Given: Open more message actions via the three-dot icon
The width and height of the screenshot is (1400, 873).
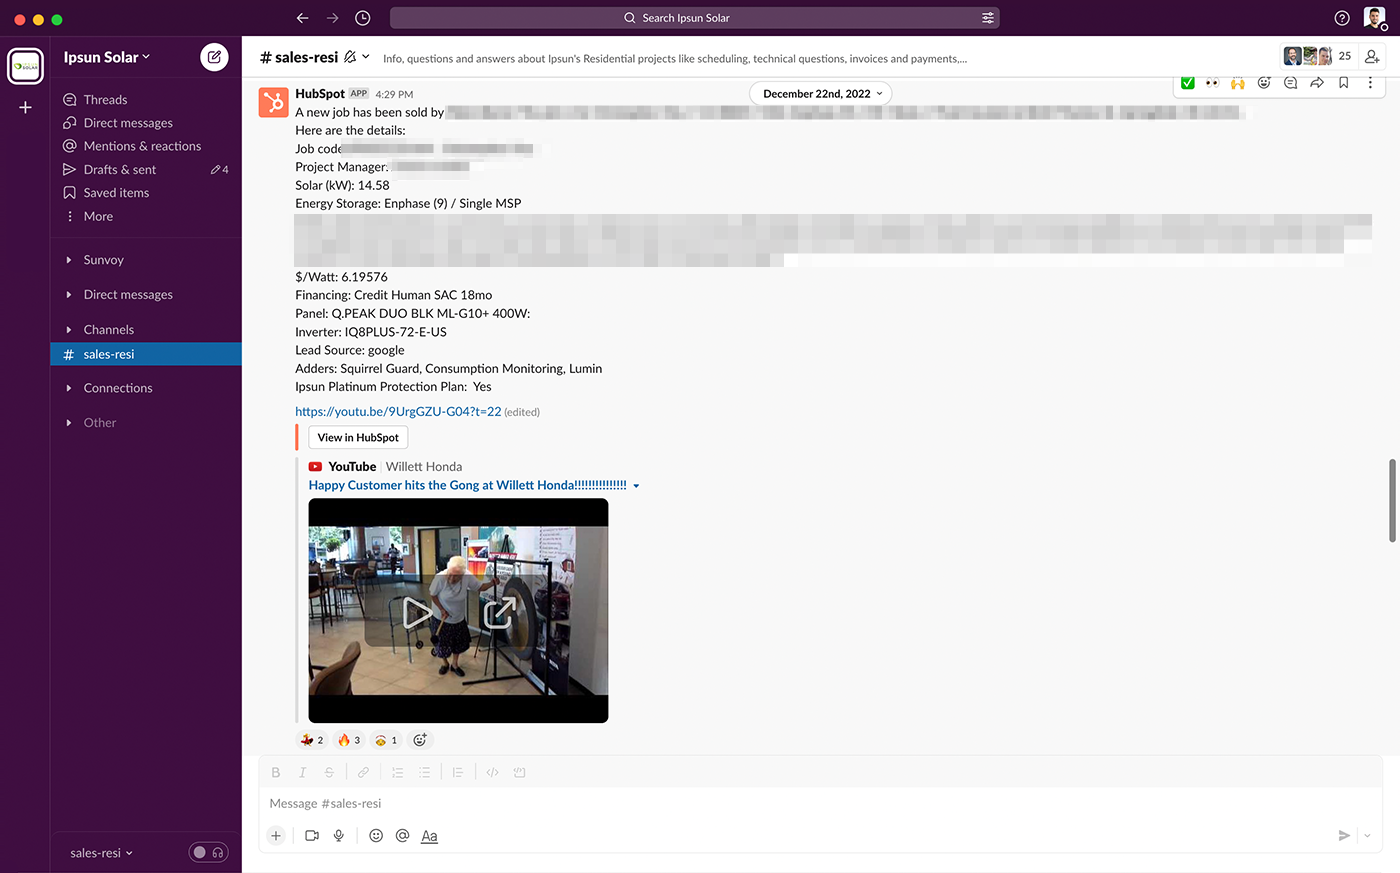Looking at the screenshot, I should click(1370, 83).
